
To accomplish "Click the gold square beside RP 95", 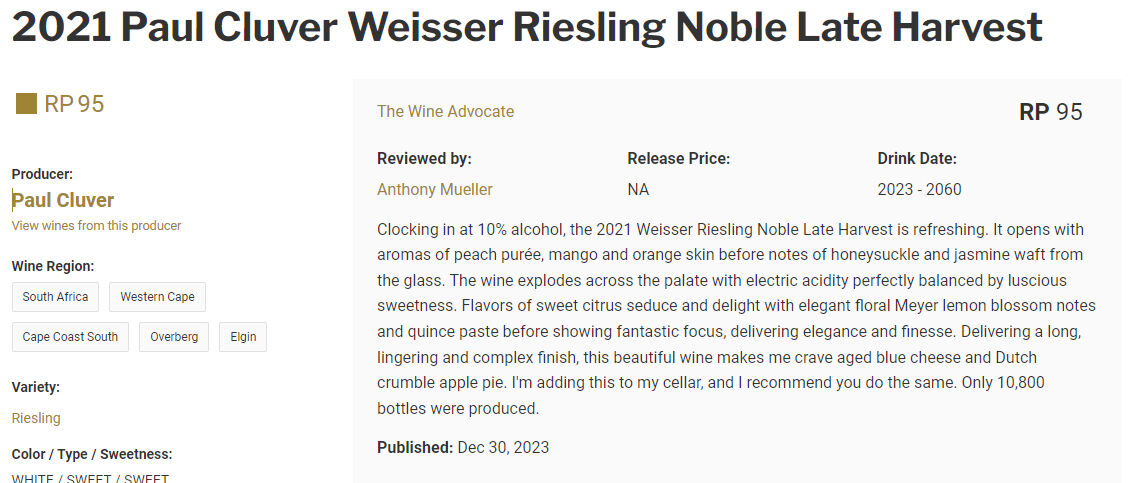I will [26, 104].
